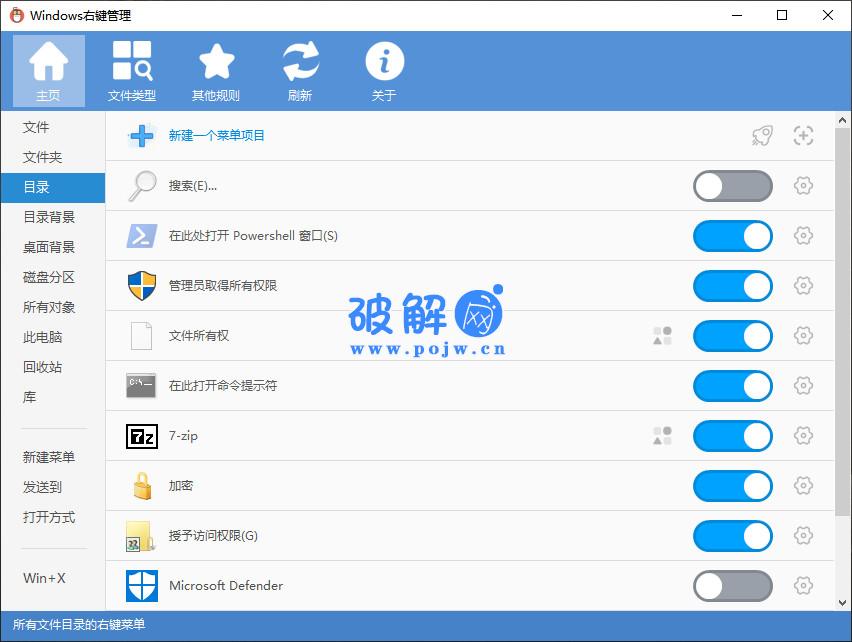
Task: Open the gear settings for Microsoft Defender
Action: [803, 586]
